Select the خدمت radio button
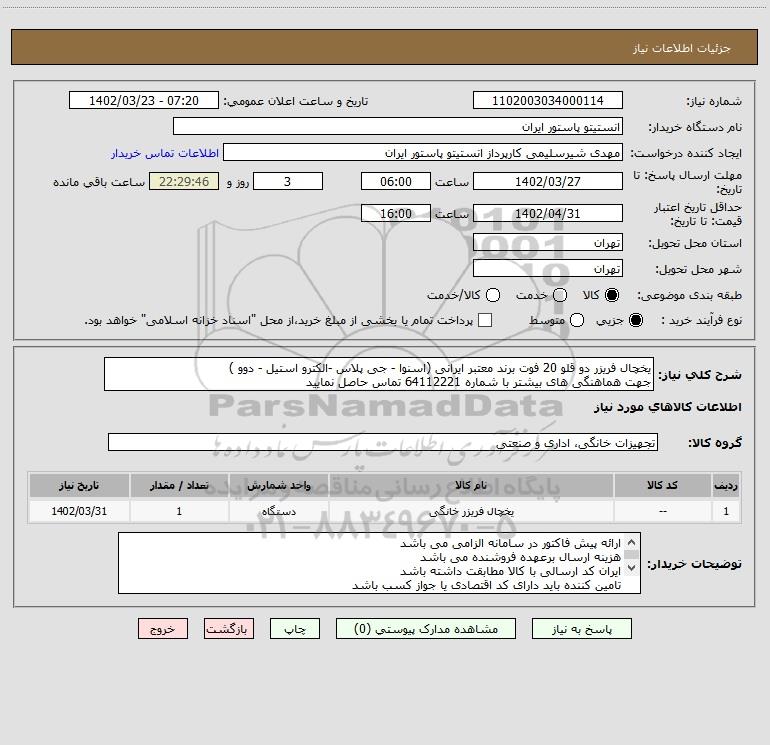The image size is (770, 745). pos(559,295)
